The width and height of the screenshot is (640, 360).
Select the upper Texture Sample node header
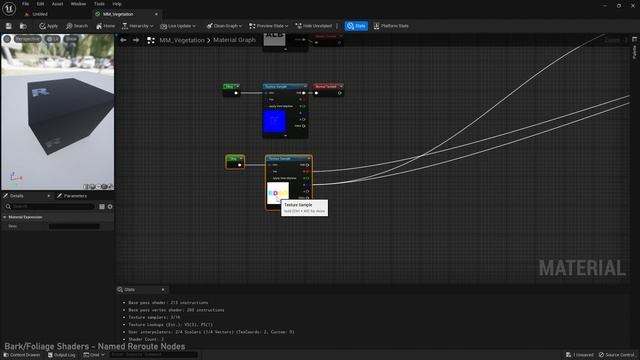point(285,87)
